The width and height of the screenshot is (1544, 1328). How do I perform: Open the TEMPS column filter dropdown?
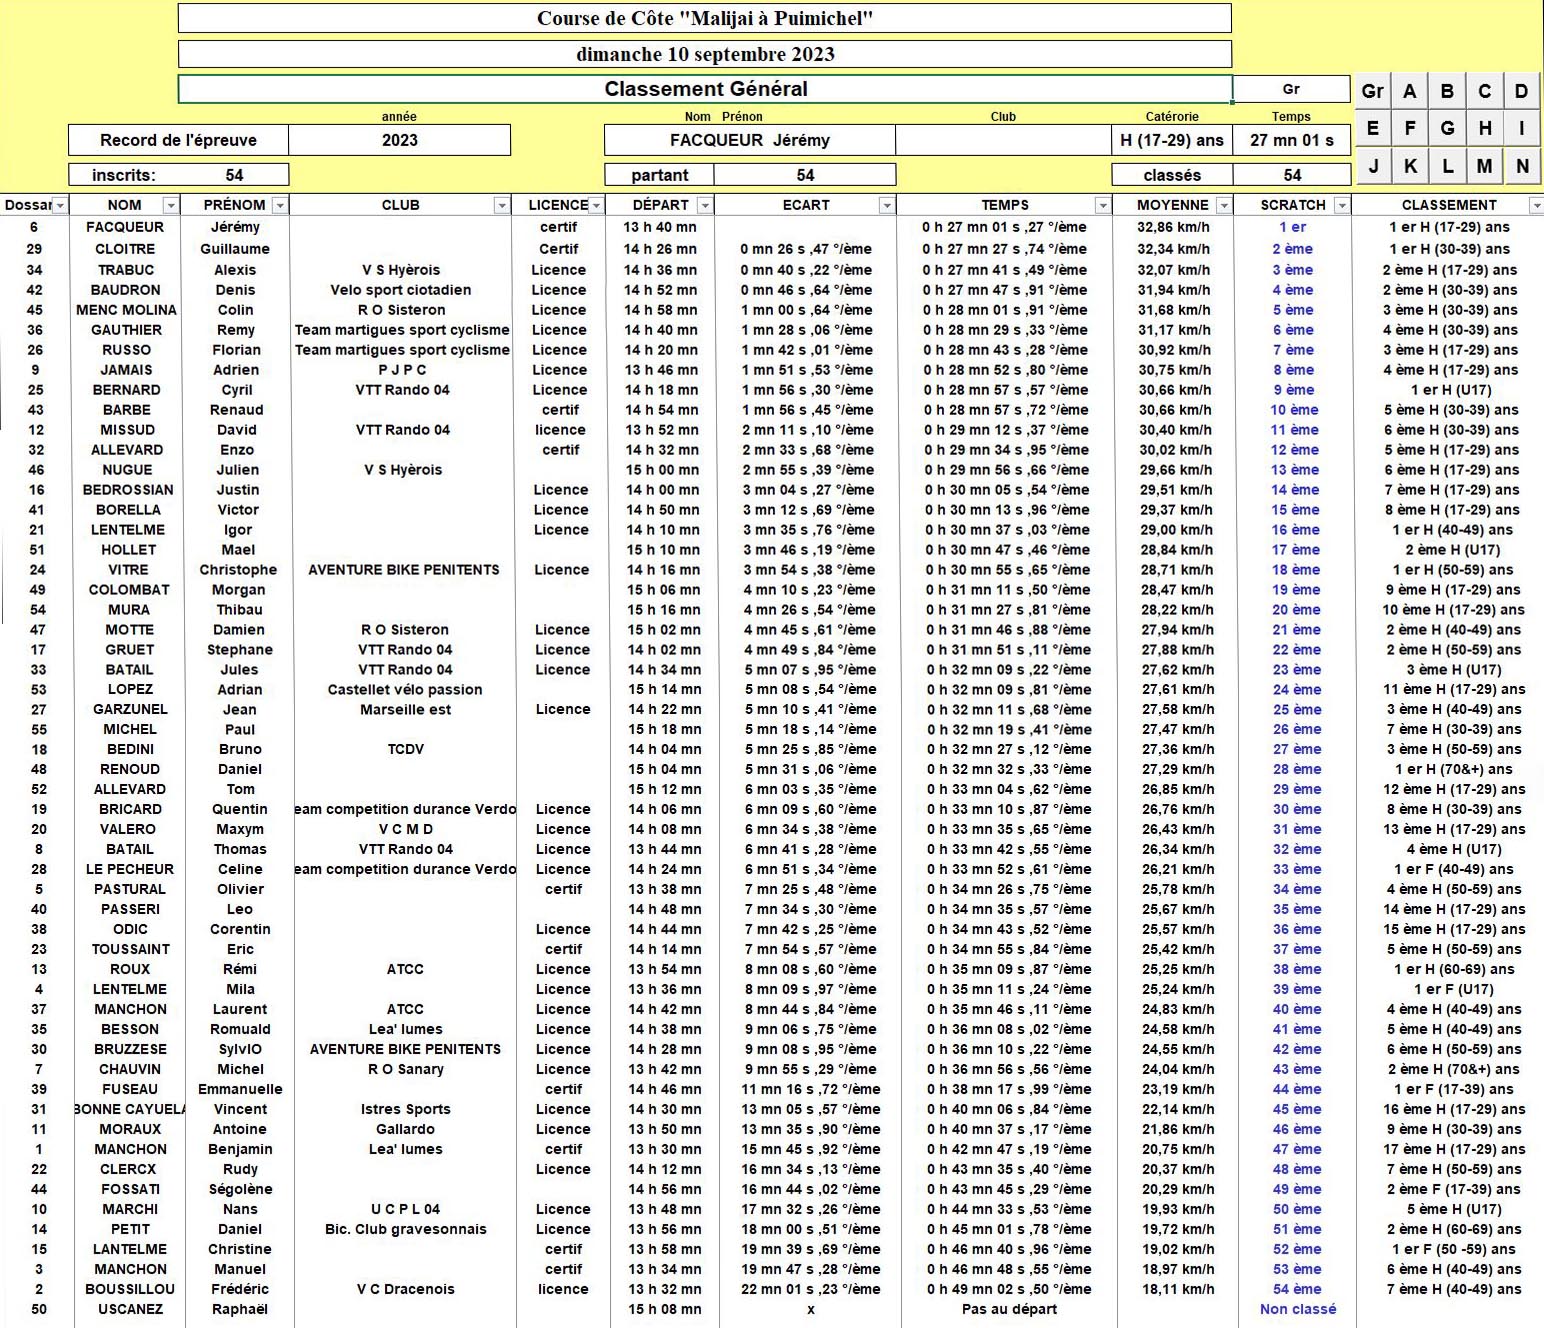tap(1103, 205)
